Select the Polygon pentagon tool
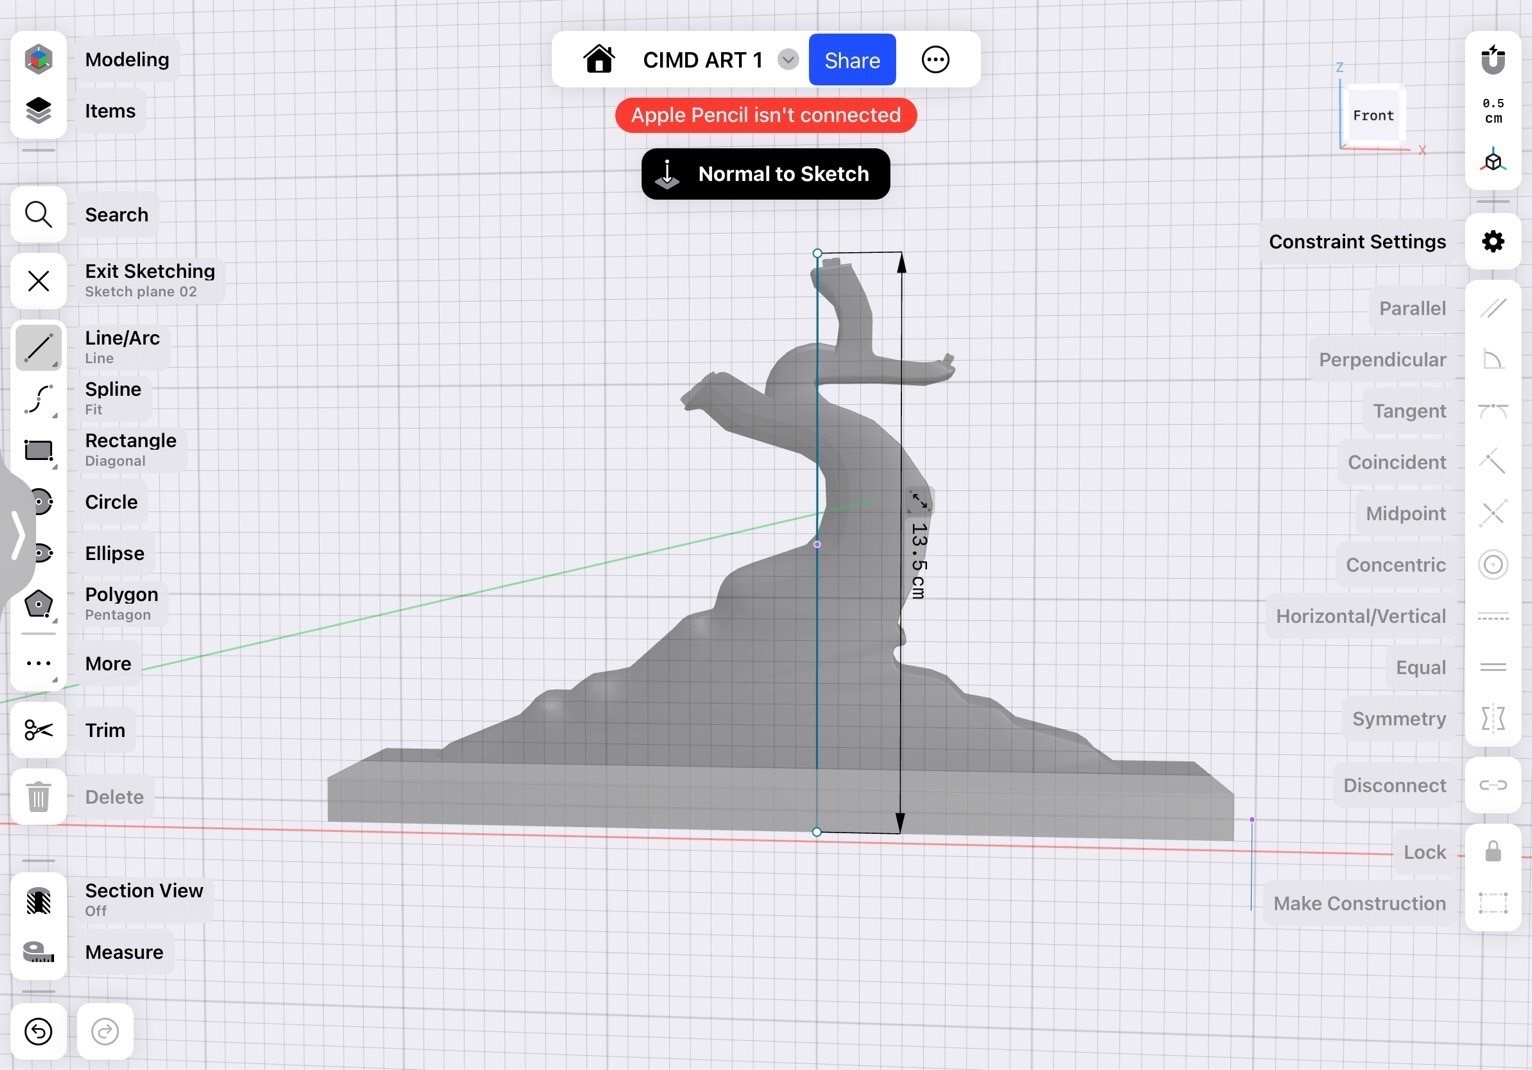This screenshot has height=1070, width=1532. point(39,604)
